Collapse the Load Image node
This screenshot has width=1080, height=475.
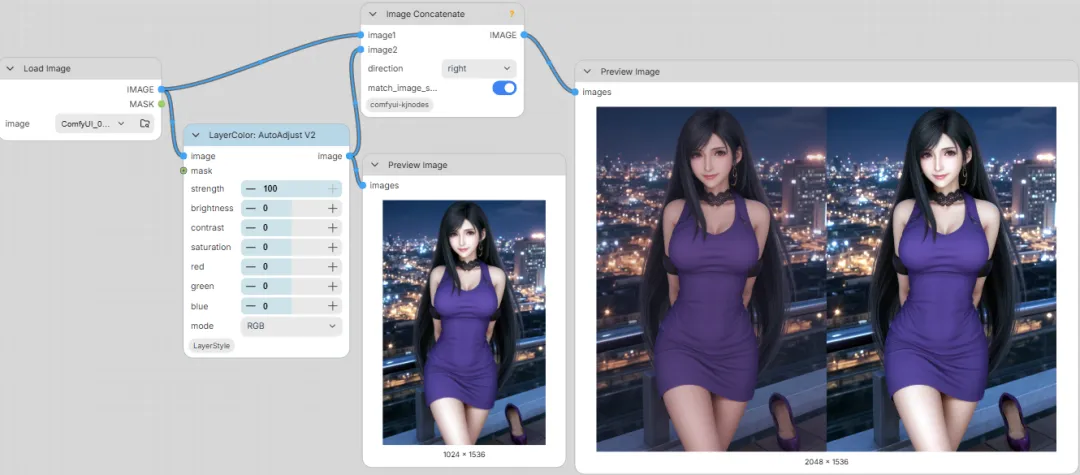coord(11,69)
